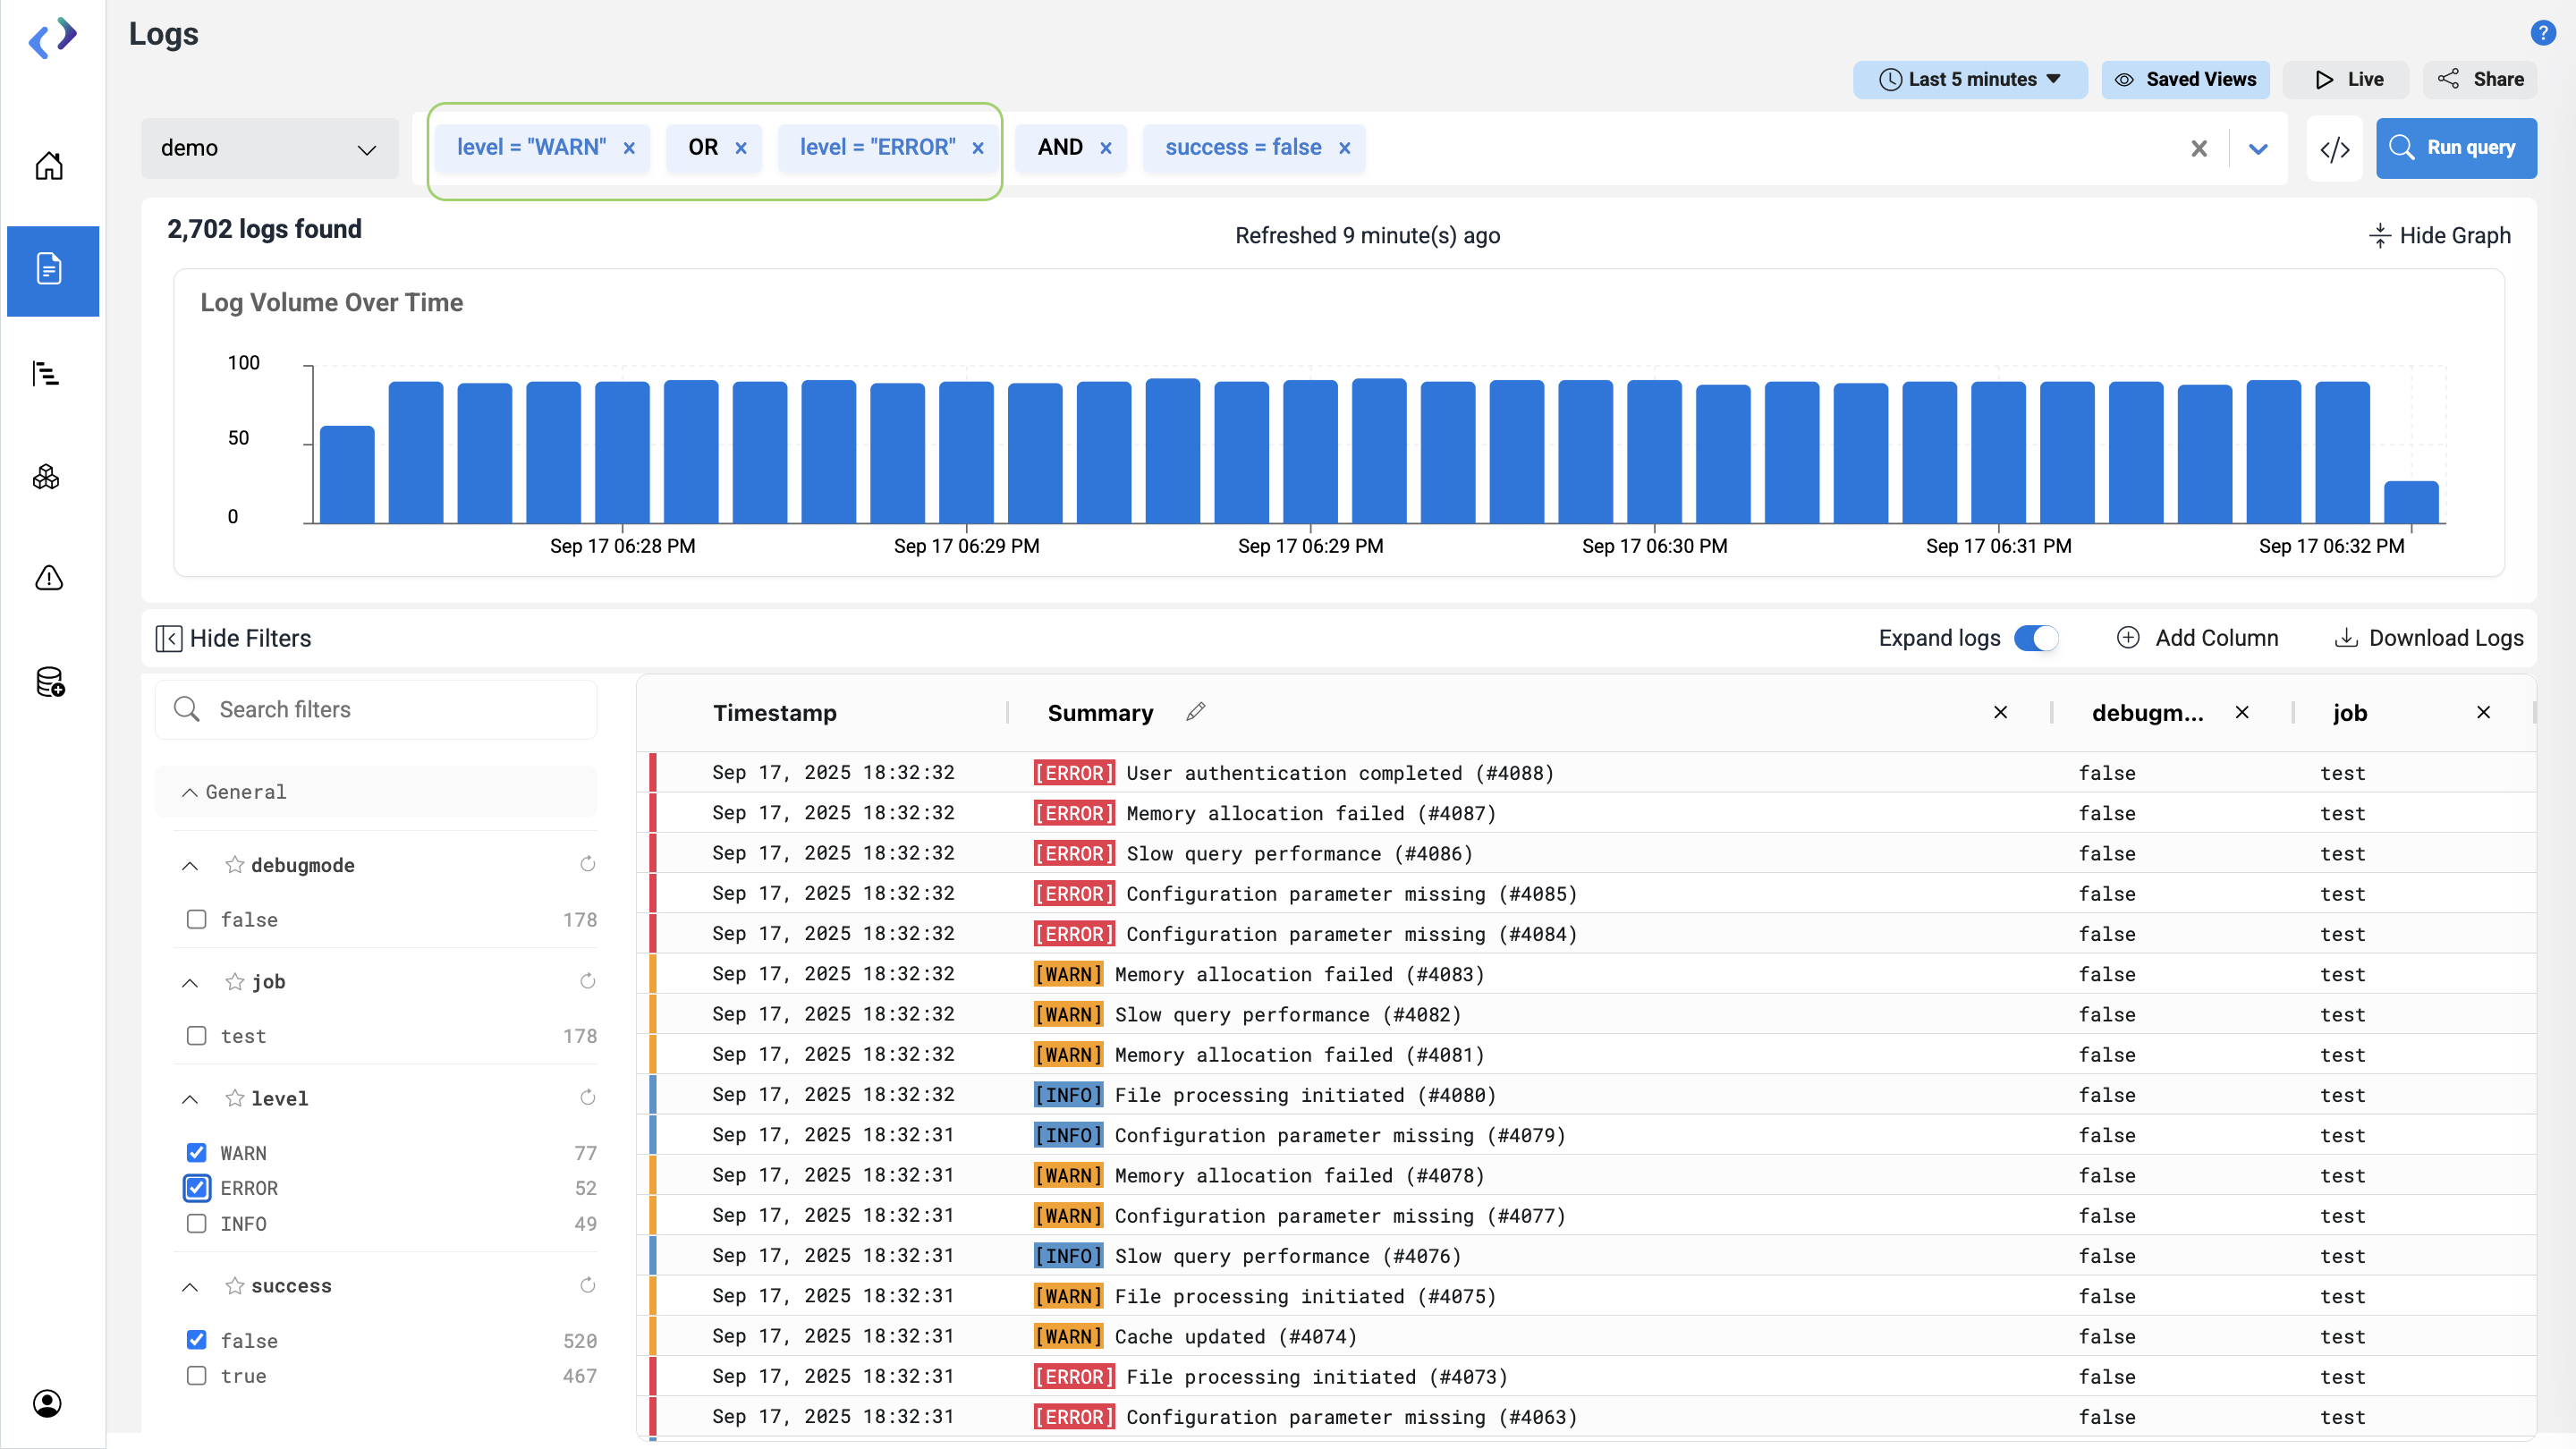Click Download Logs

click(2428, 638)
